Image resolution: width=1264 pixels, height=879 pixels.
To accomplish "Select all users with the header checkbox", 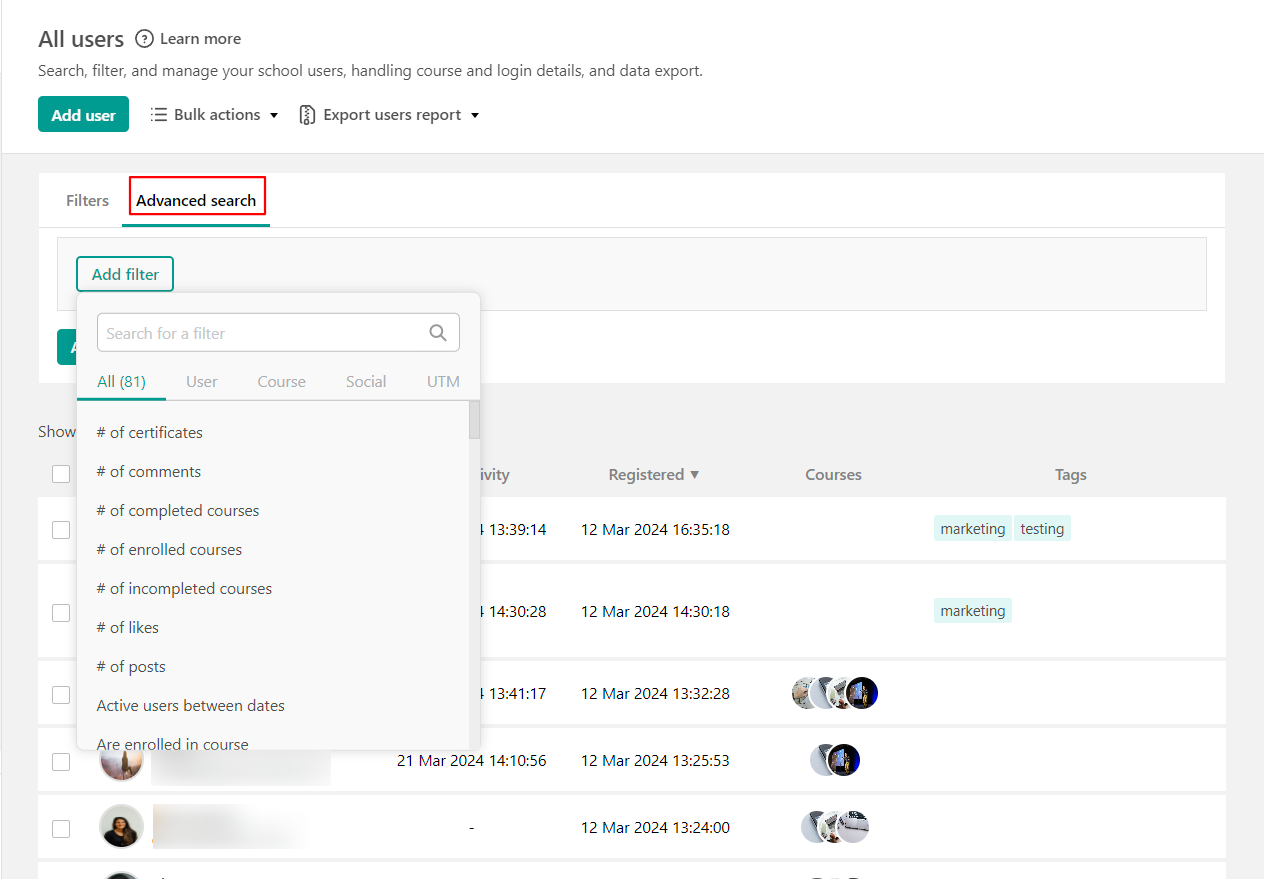I will click(x=61, y=474).
